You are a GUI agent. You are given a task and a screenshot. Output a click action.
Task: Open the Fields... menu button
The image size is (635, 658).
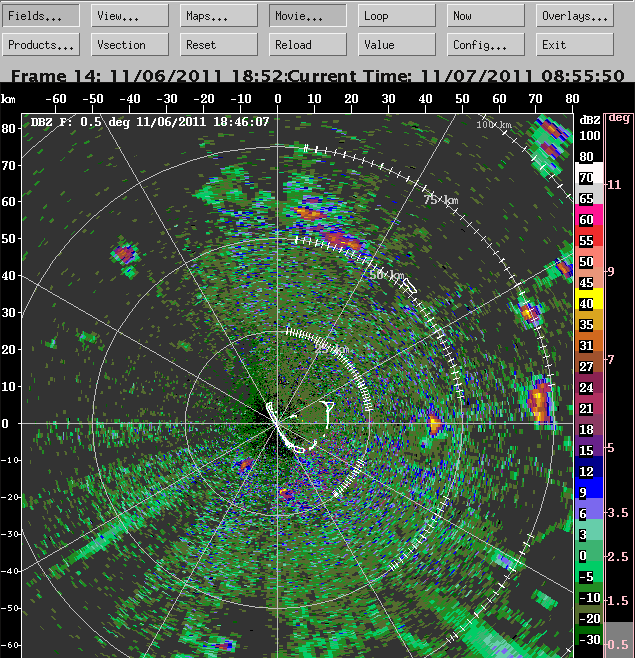coord(41,16)
